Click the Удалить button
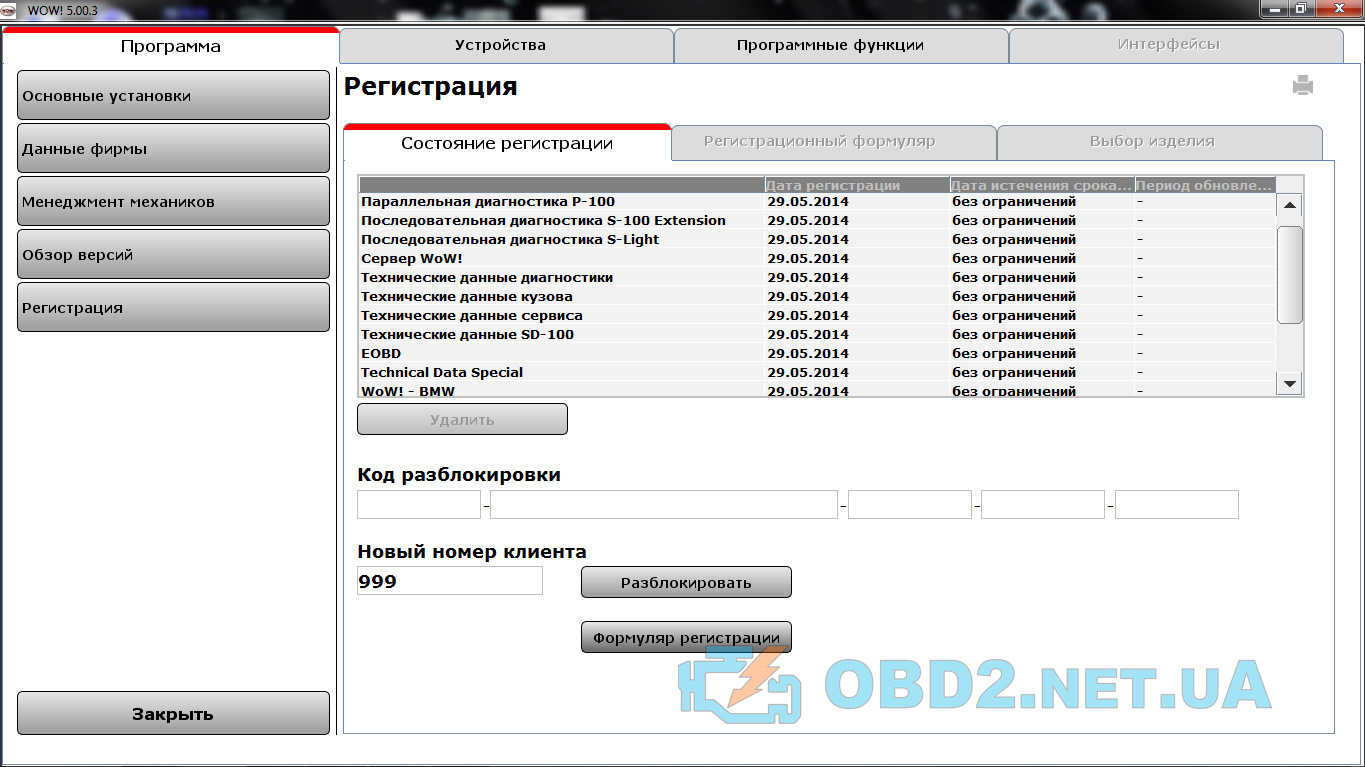Image resolution: width=1365 pixels, height=767 pixels. pos(462,419)
